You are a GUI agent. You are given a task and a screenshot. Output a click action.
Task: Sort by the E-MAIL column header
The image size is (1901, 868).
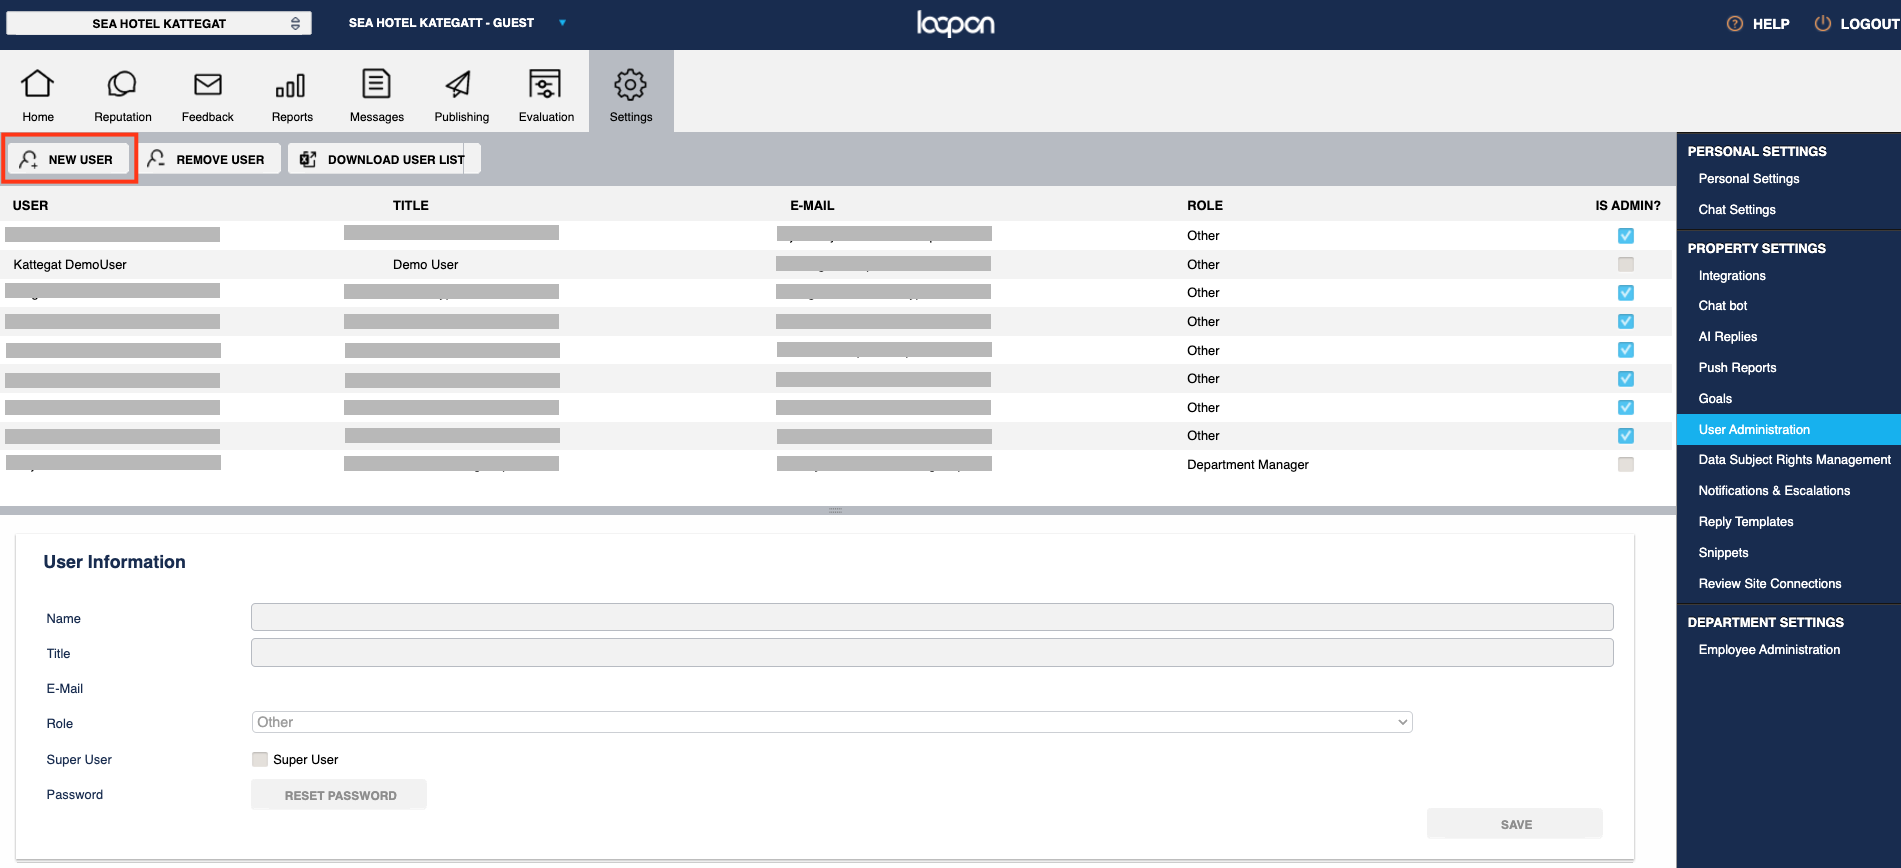tap(812, 206)
